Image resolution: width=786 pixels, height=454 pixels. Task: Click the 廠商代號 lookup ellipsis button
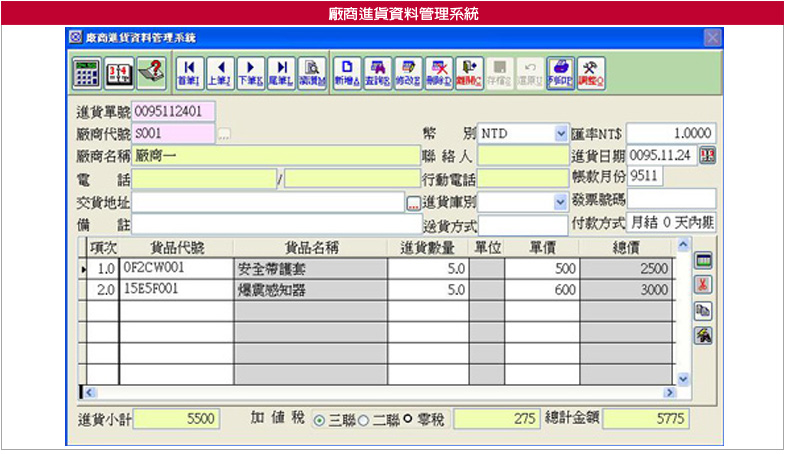click(x=224, y=133)
